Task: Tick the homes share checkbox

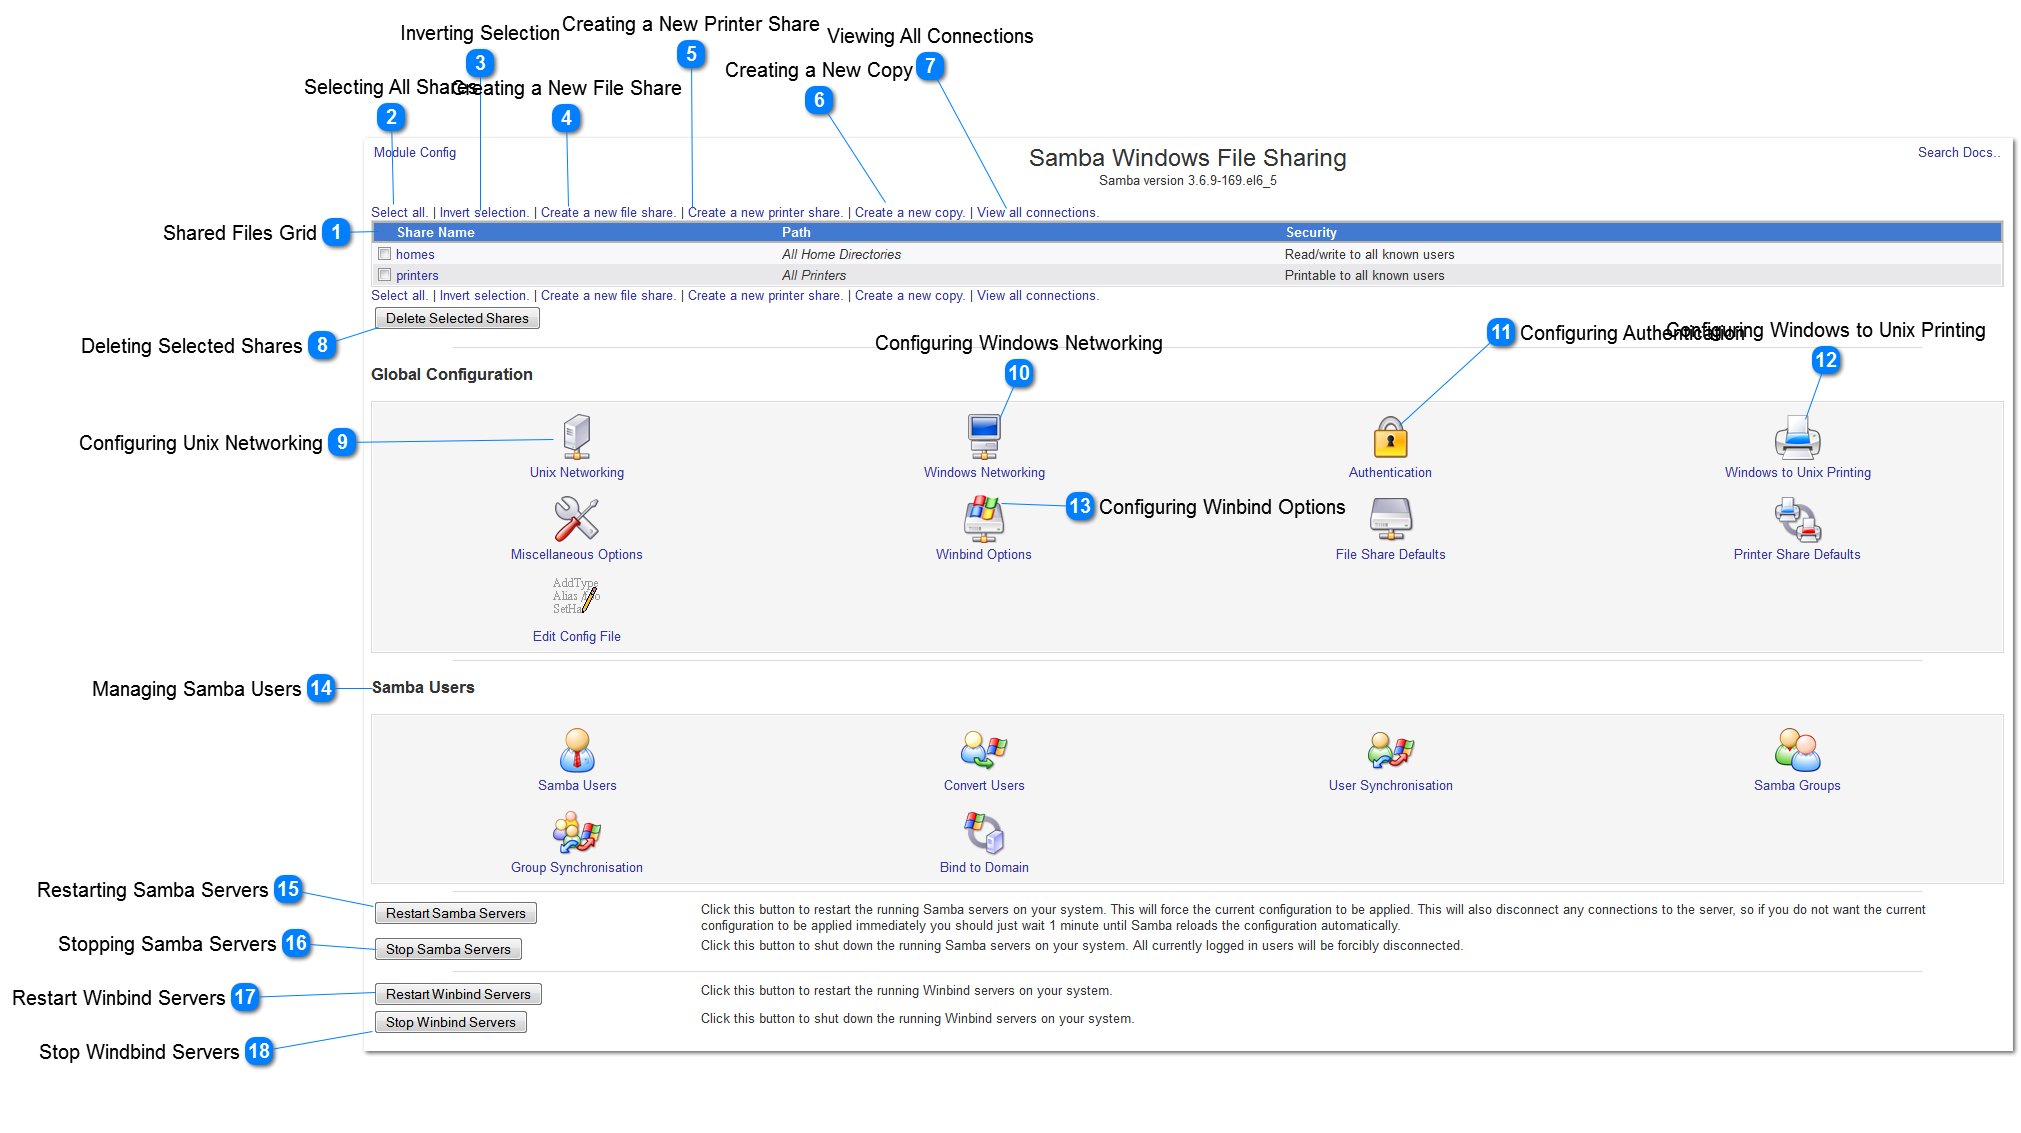Action: (x=384, y=254)
